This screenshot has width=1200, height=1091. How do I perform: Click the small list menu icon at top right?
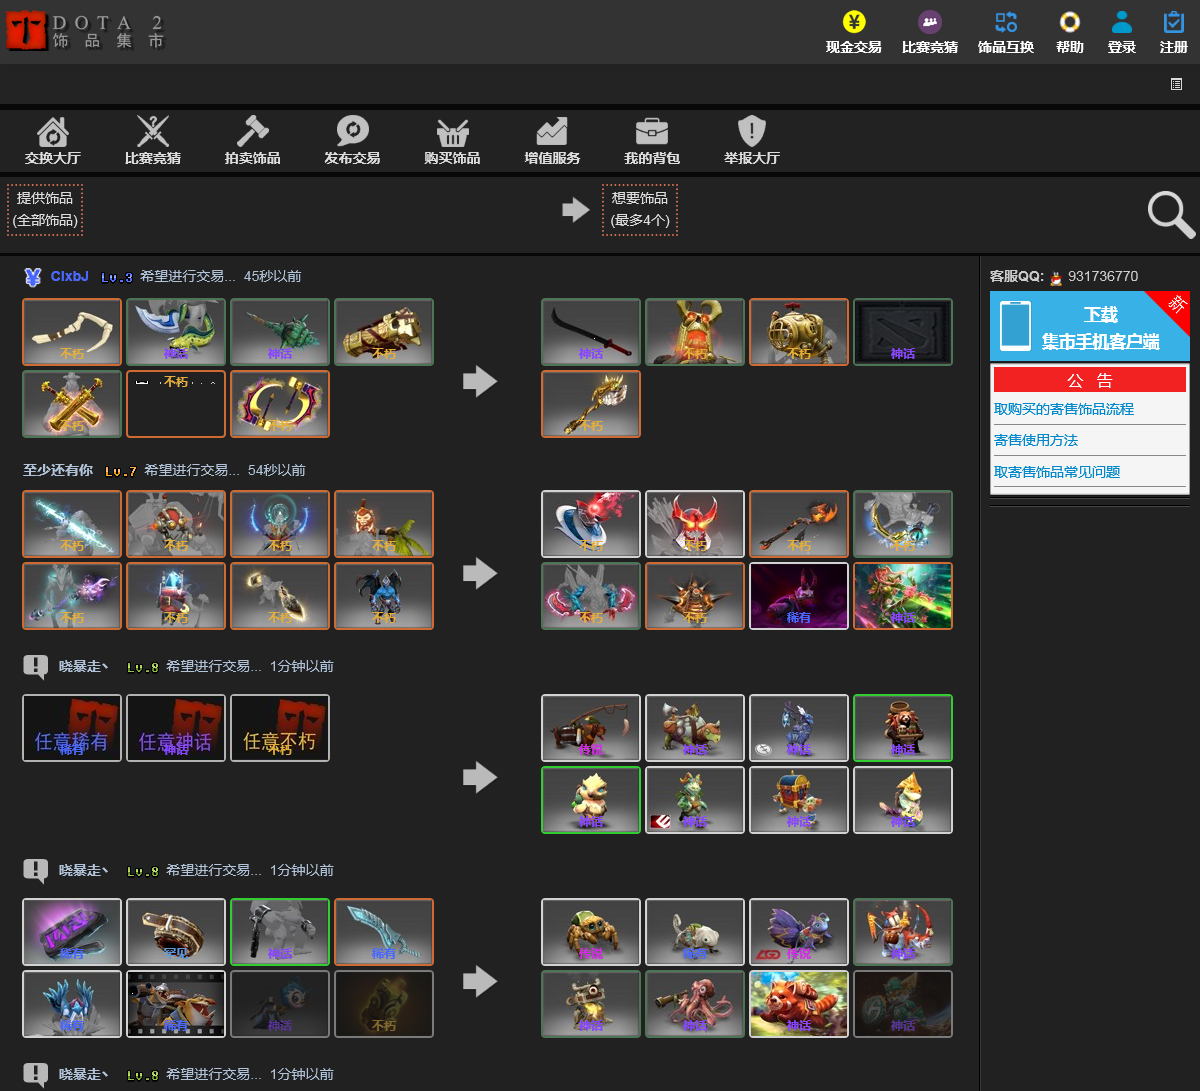pyautogui.click(x=1176, y=84)
